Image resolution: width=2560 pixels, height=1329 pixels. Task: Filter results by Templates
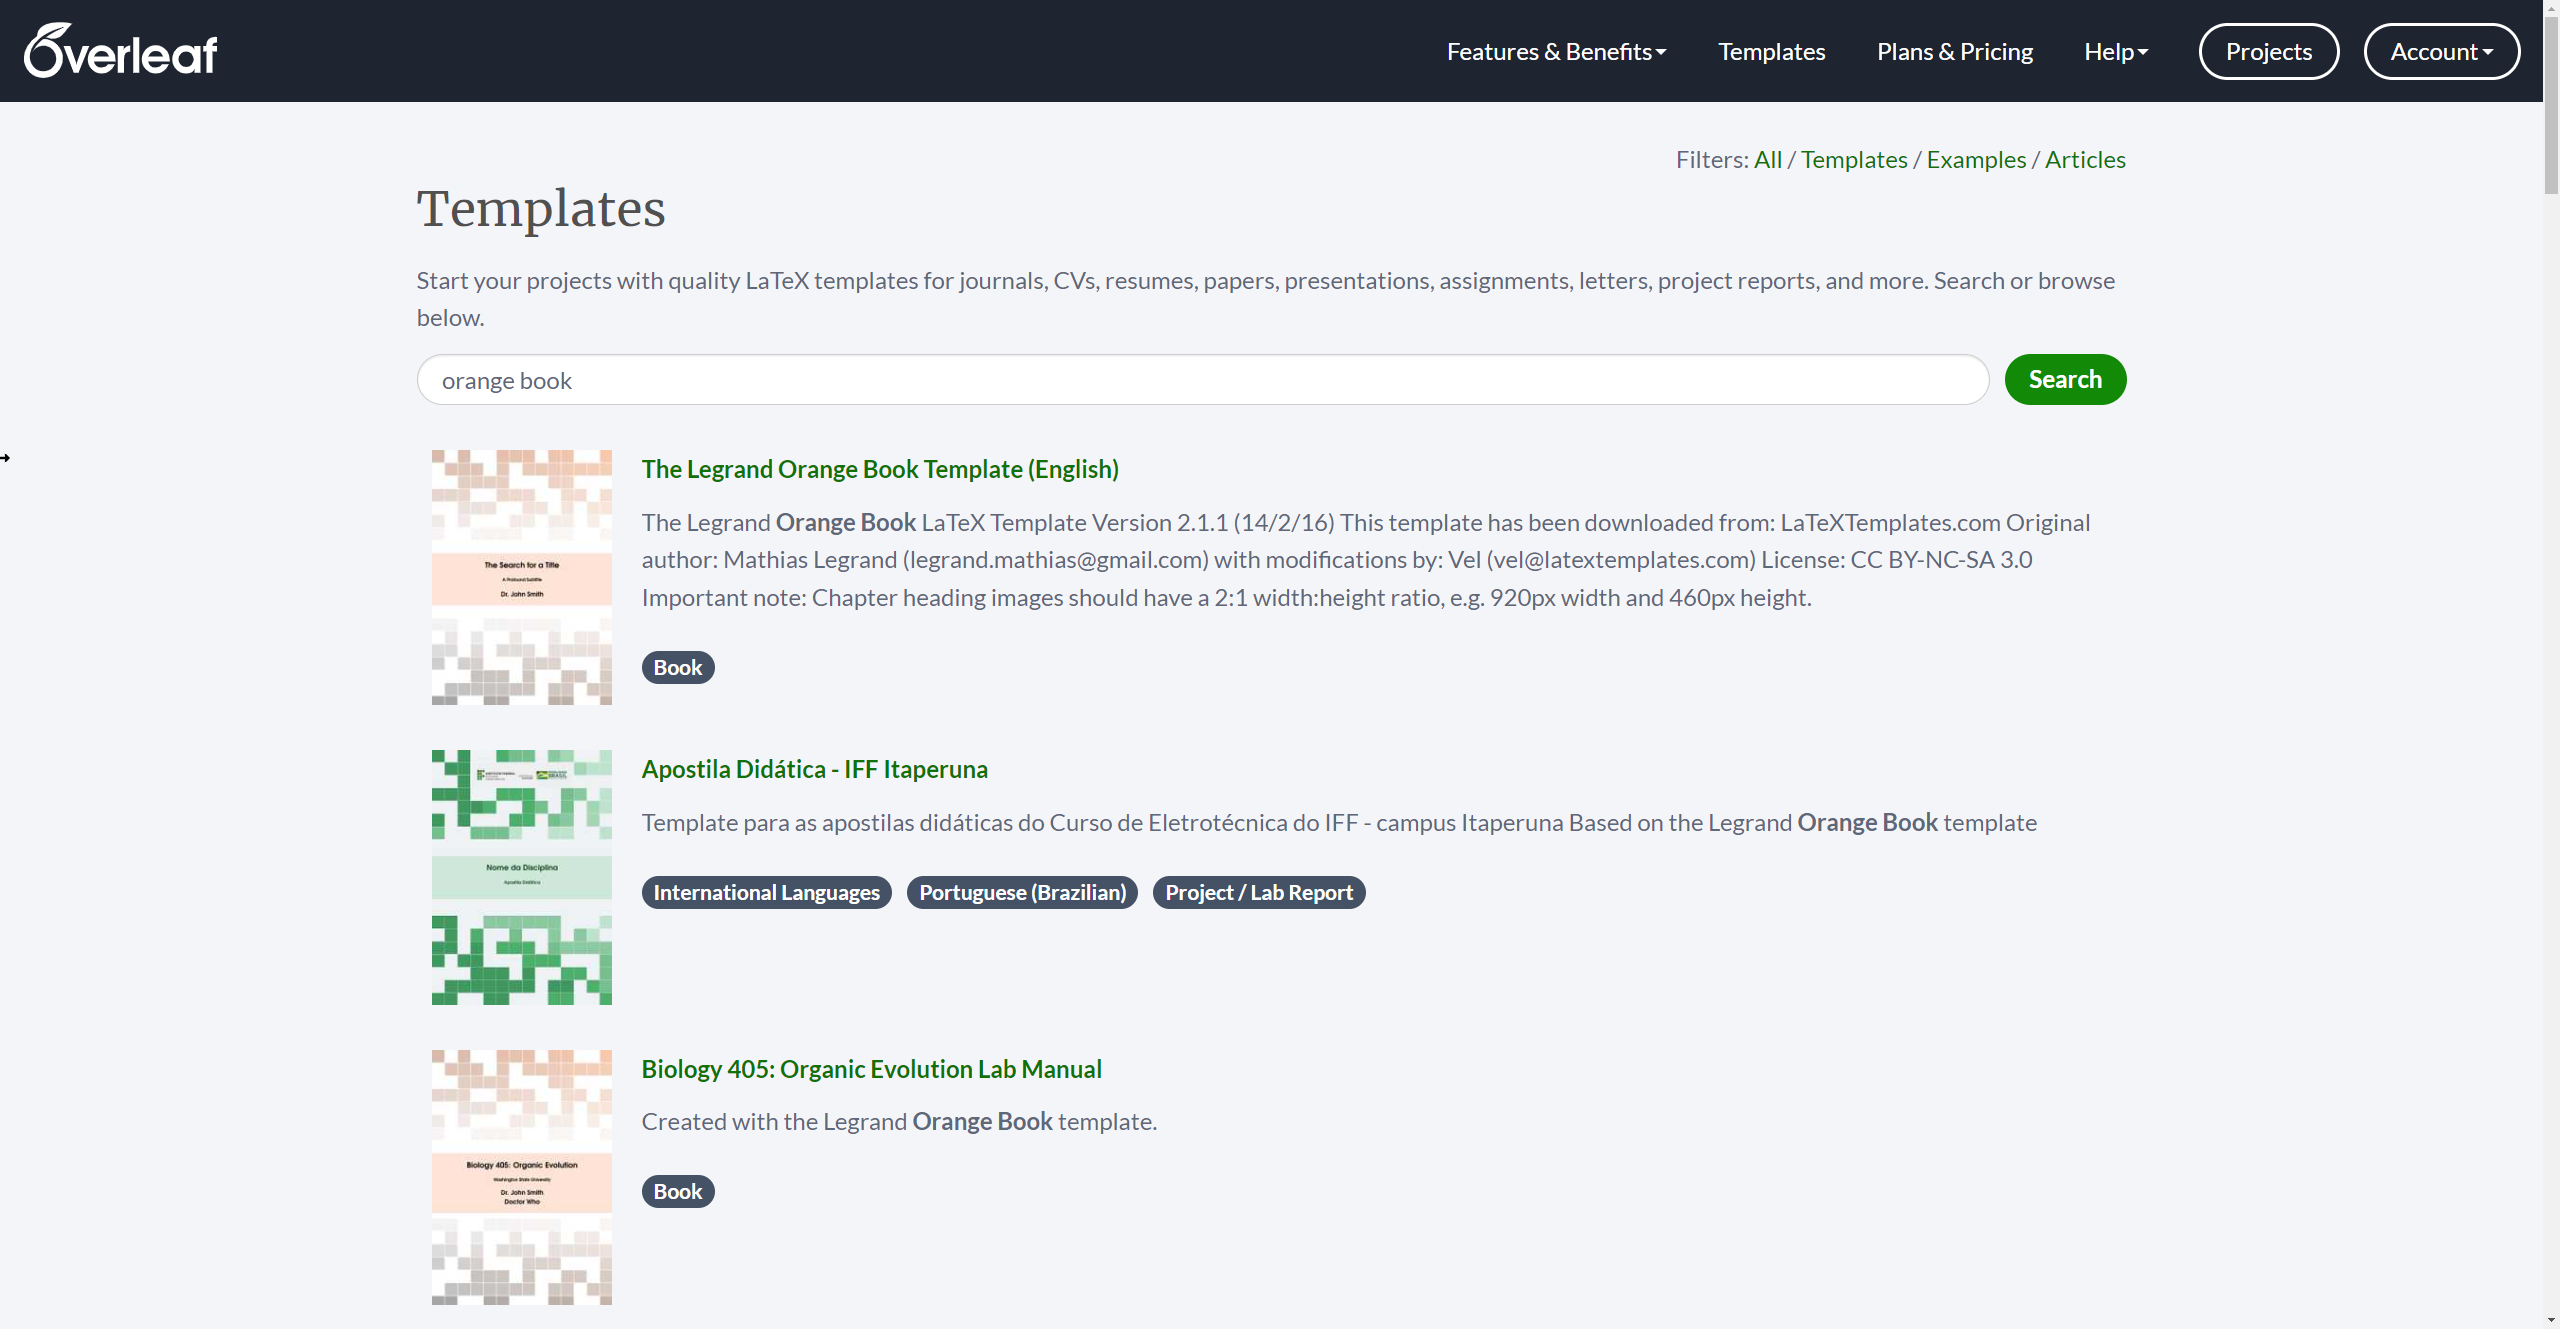coord(1854,160)
